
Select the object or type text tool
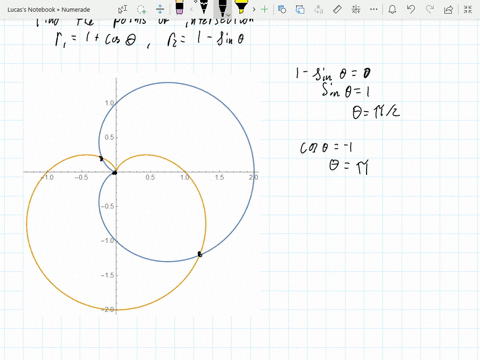(122, 9)
